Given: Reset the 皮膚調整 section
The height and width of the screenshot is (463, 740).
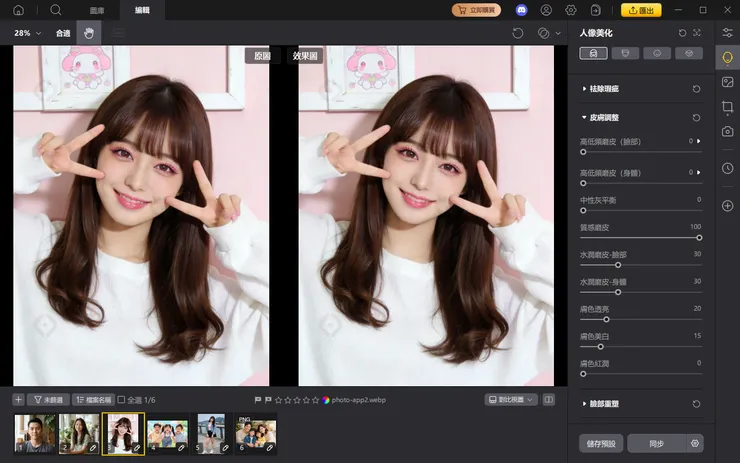Looking at the screenshot, I should pos(696,118).
